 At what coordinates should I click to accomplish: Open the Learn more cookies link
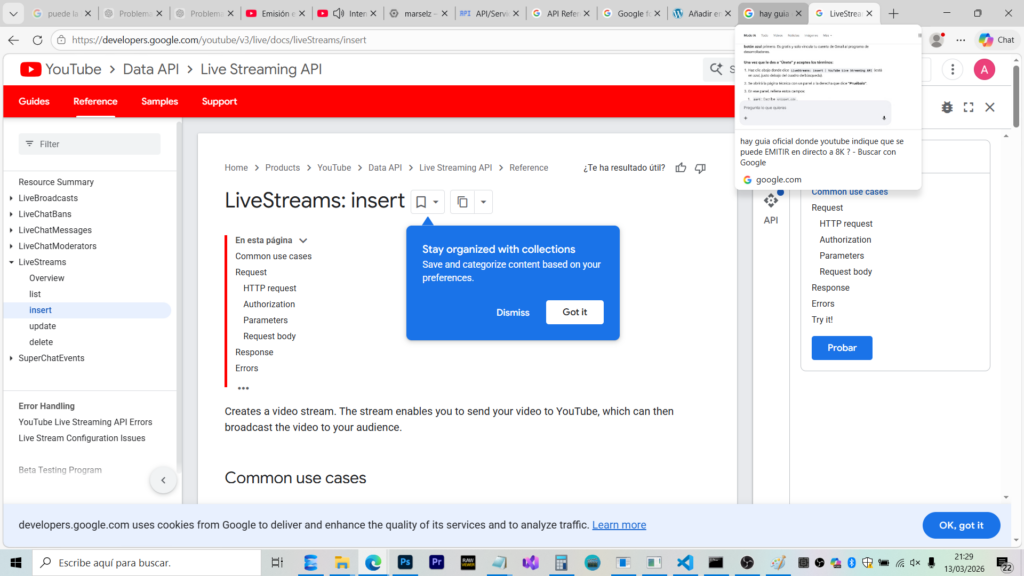[619, 525]
